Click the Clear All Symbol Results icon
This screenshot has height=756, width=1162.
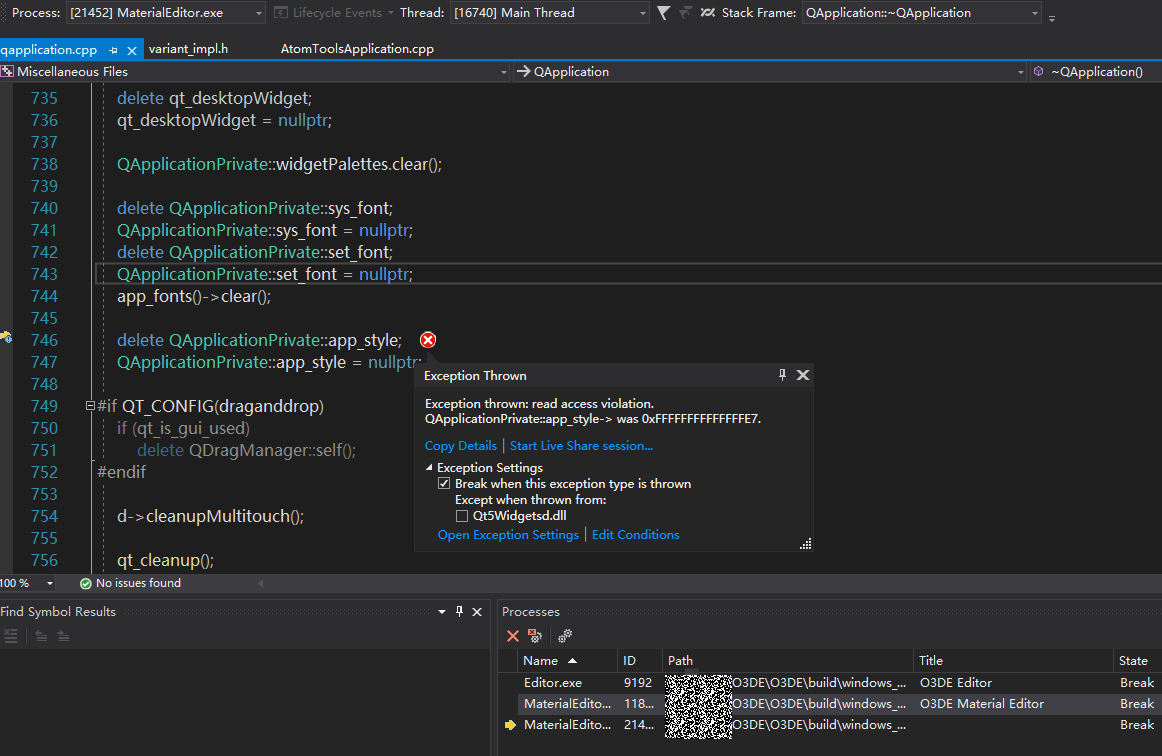point(12,635)
